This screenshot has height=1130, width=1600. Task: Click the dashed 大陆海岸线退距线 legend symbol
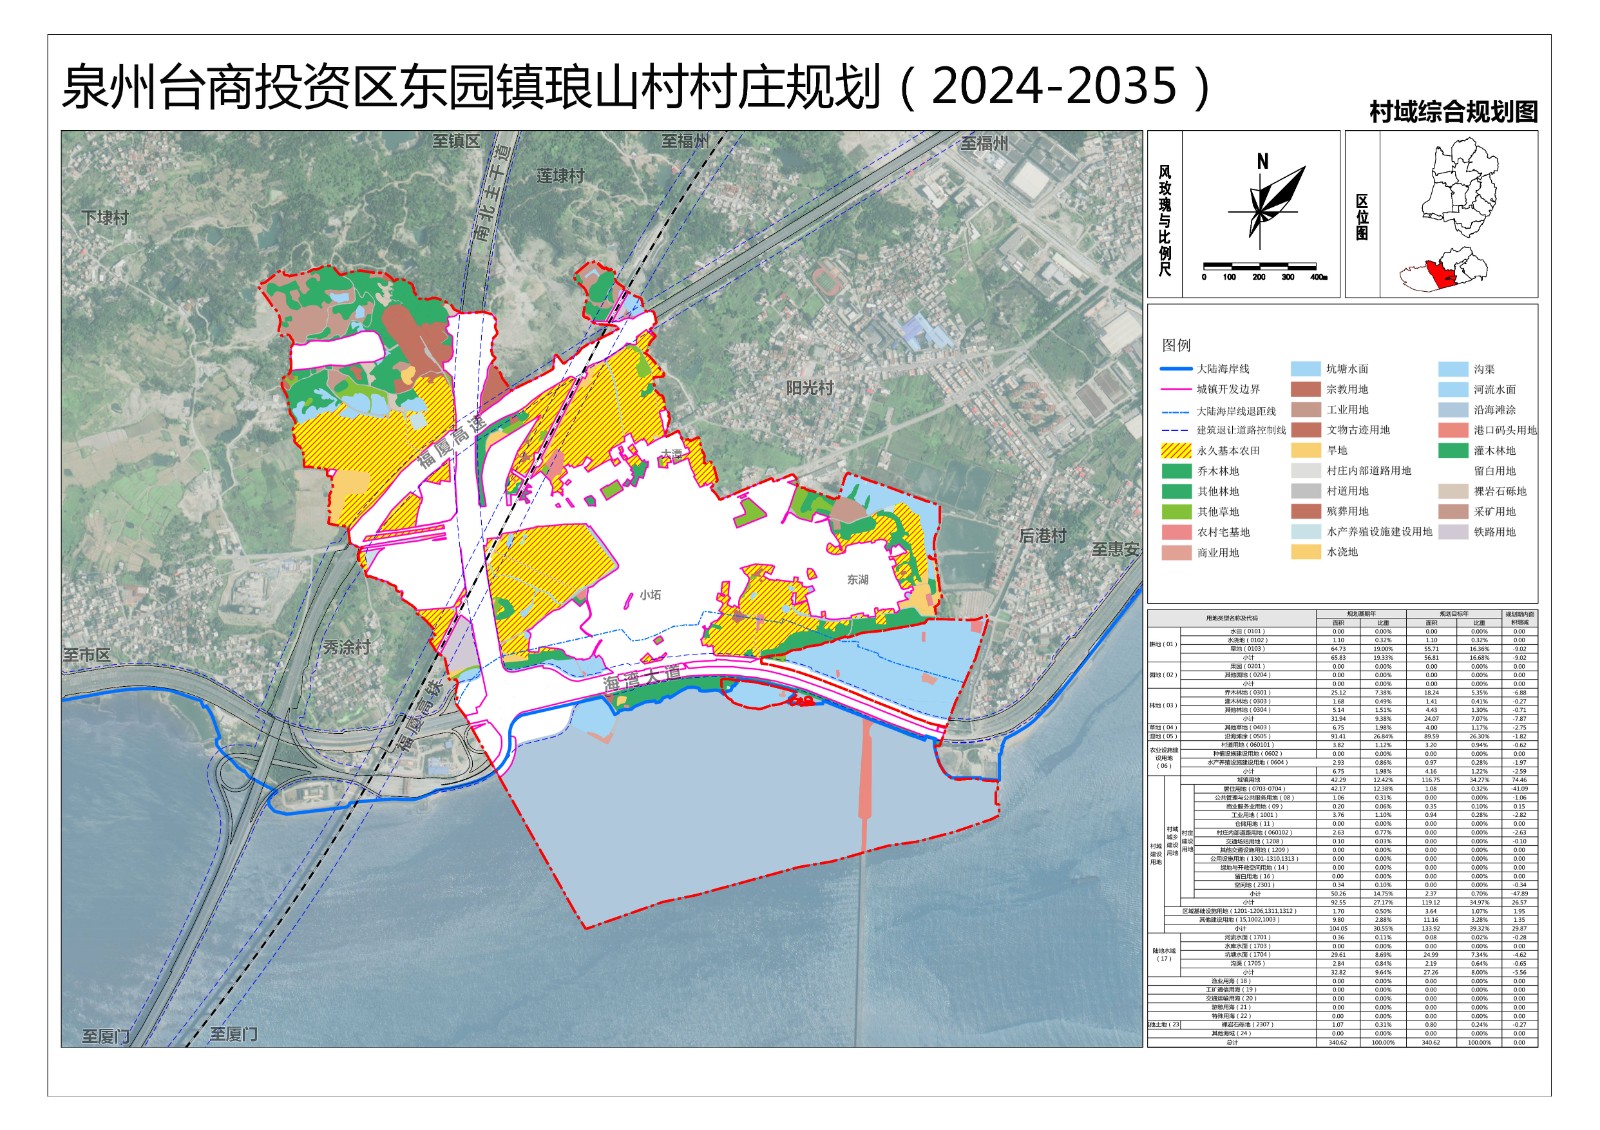[1176, 410]
